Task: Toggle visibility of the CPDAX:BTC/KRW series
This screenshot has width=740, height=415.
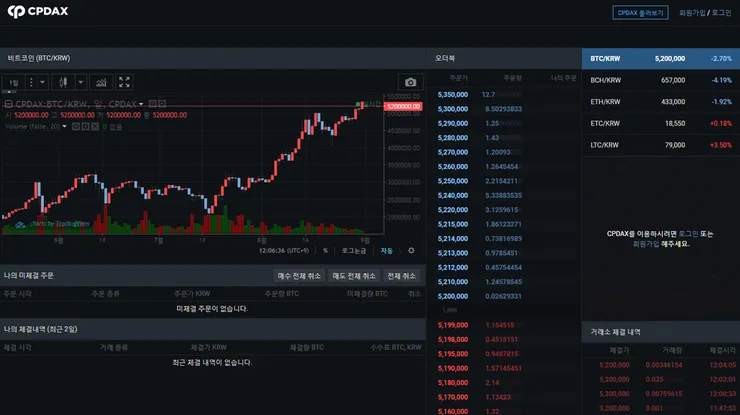Action: tap(152, 104)
